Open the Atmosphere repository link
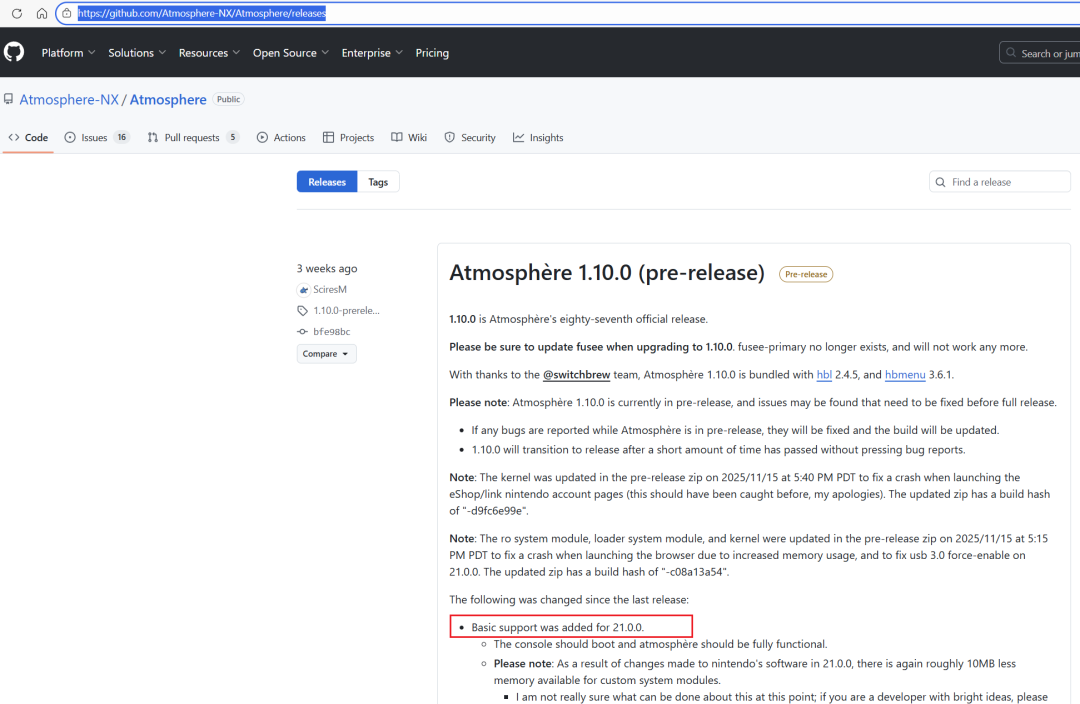Viewport: 1080px width, 704px height. coord(168,99)
